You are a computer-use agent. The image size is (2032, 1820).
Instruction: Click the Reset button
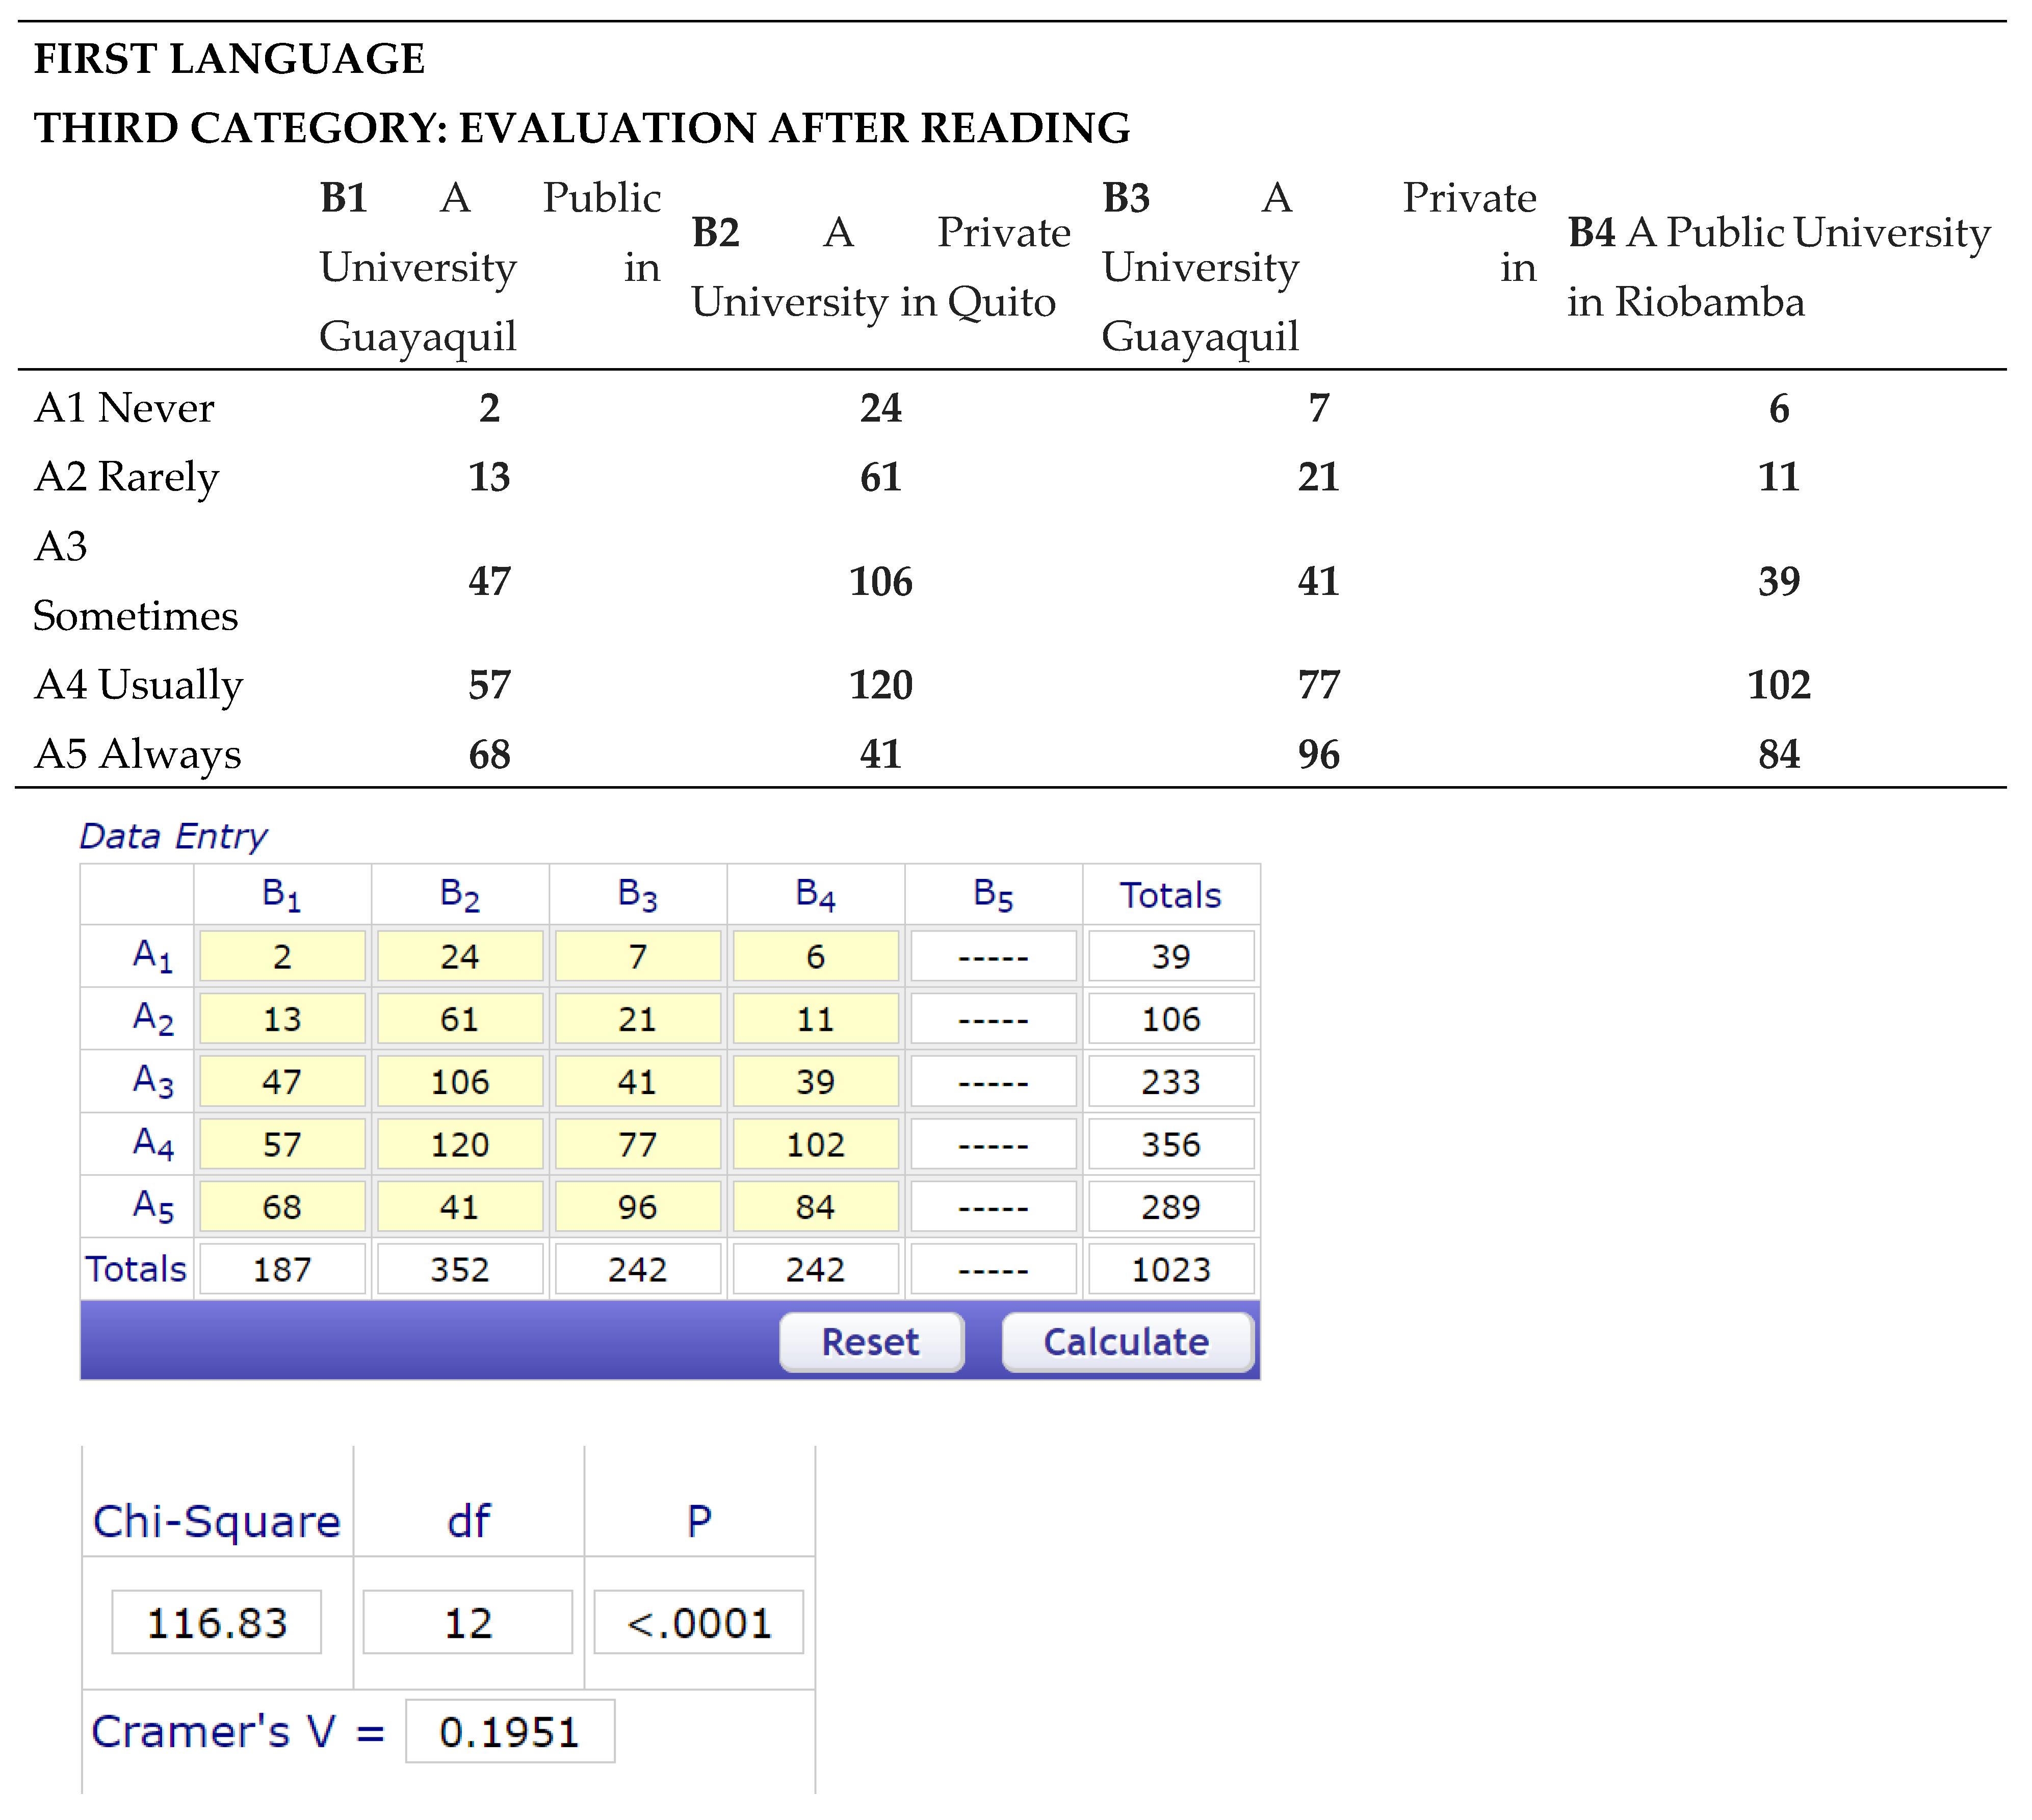870,1342
